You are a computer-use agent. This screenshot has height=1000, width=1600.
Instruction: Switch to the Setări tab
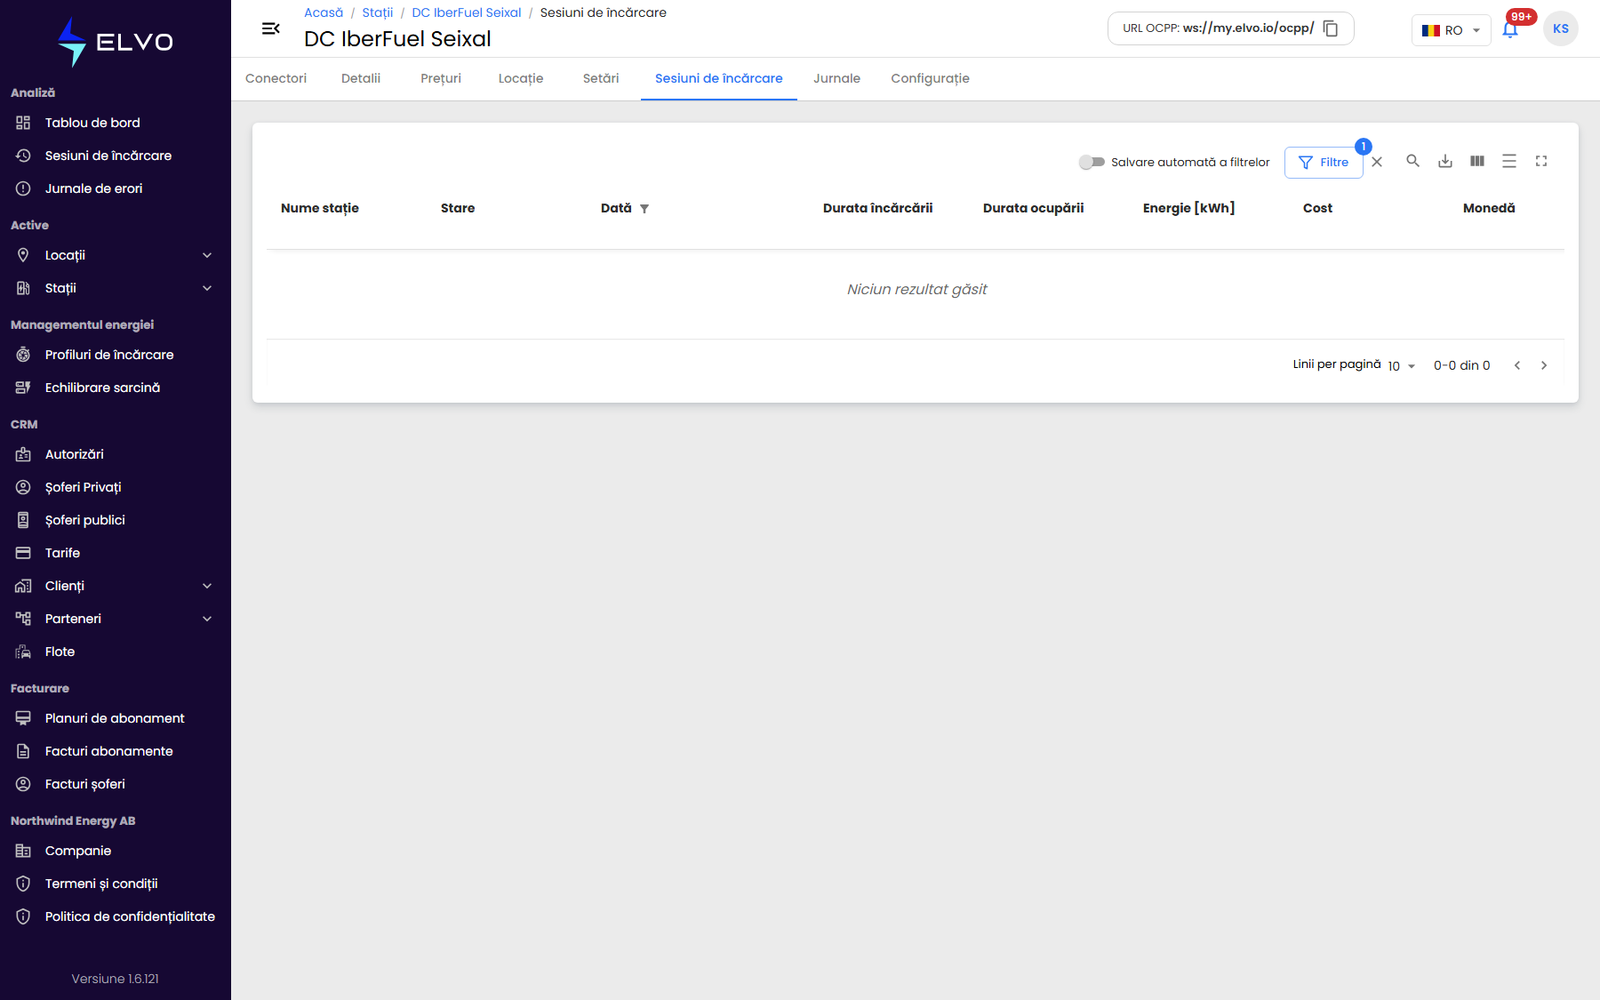[x=601, y=79]
